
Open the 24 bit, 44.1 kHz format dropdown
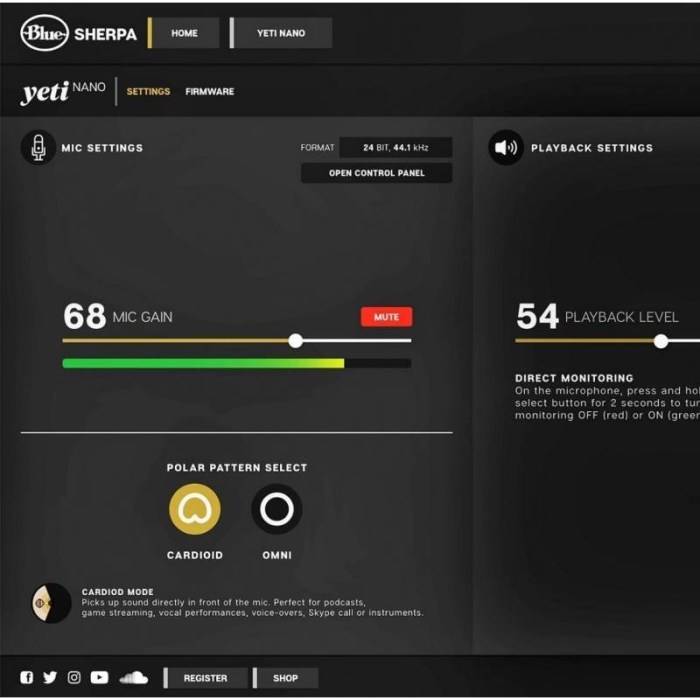(x=395, y=147)
